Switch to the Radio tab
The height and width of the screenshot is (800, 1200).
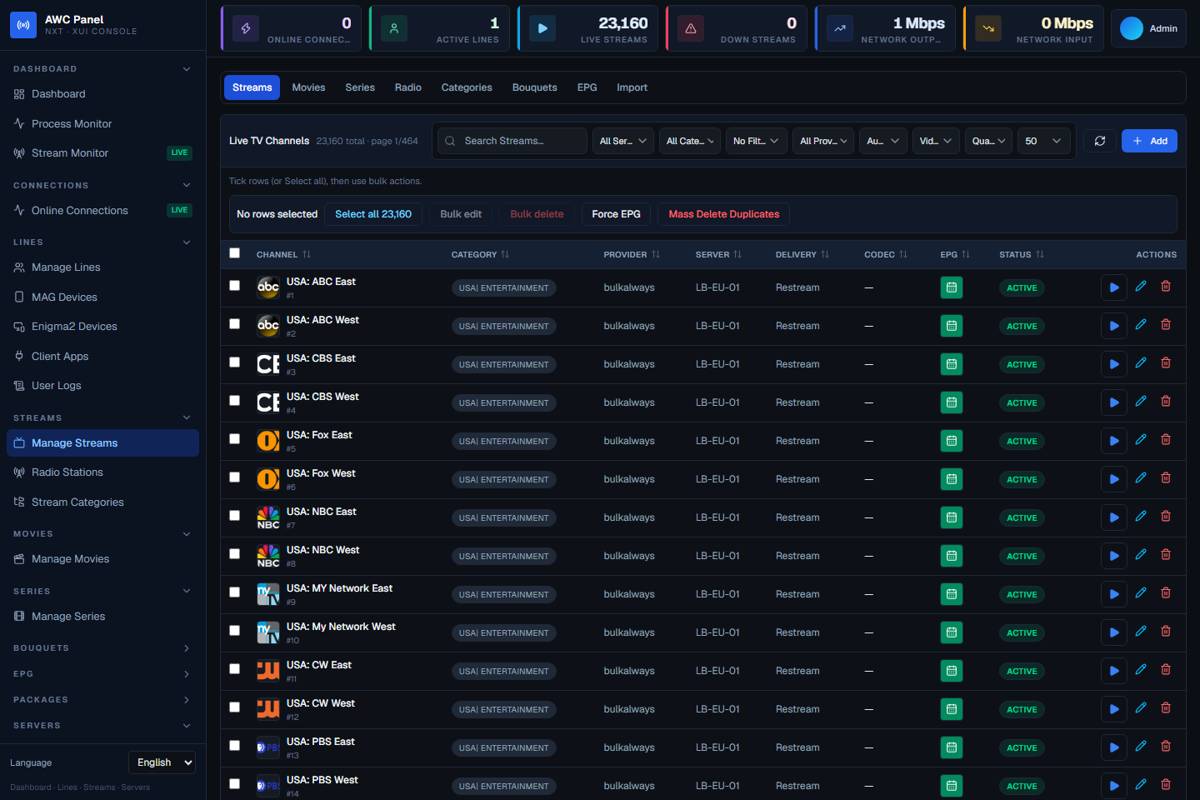(408, 87)
